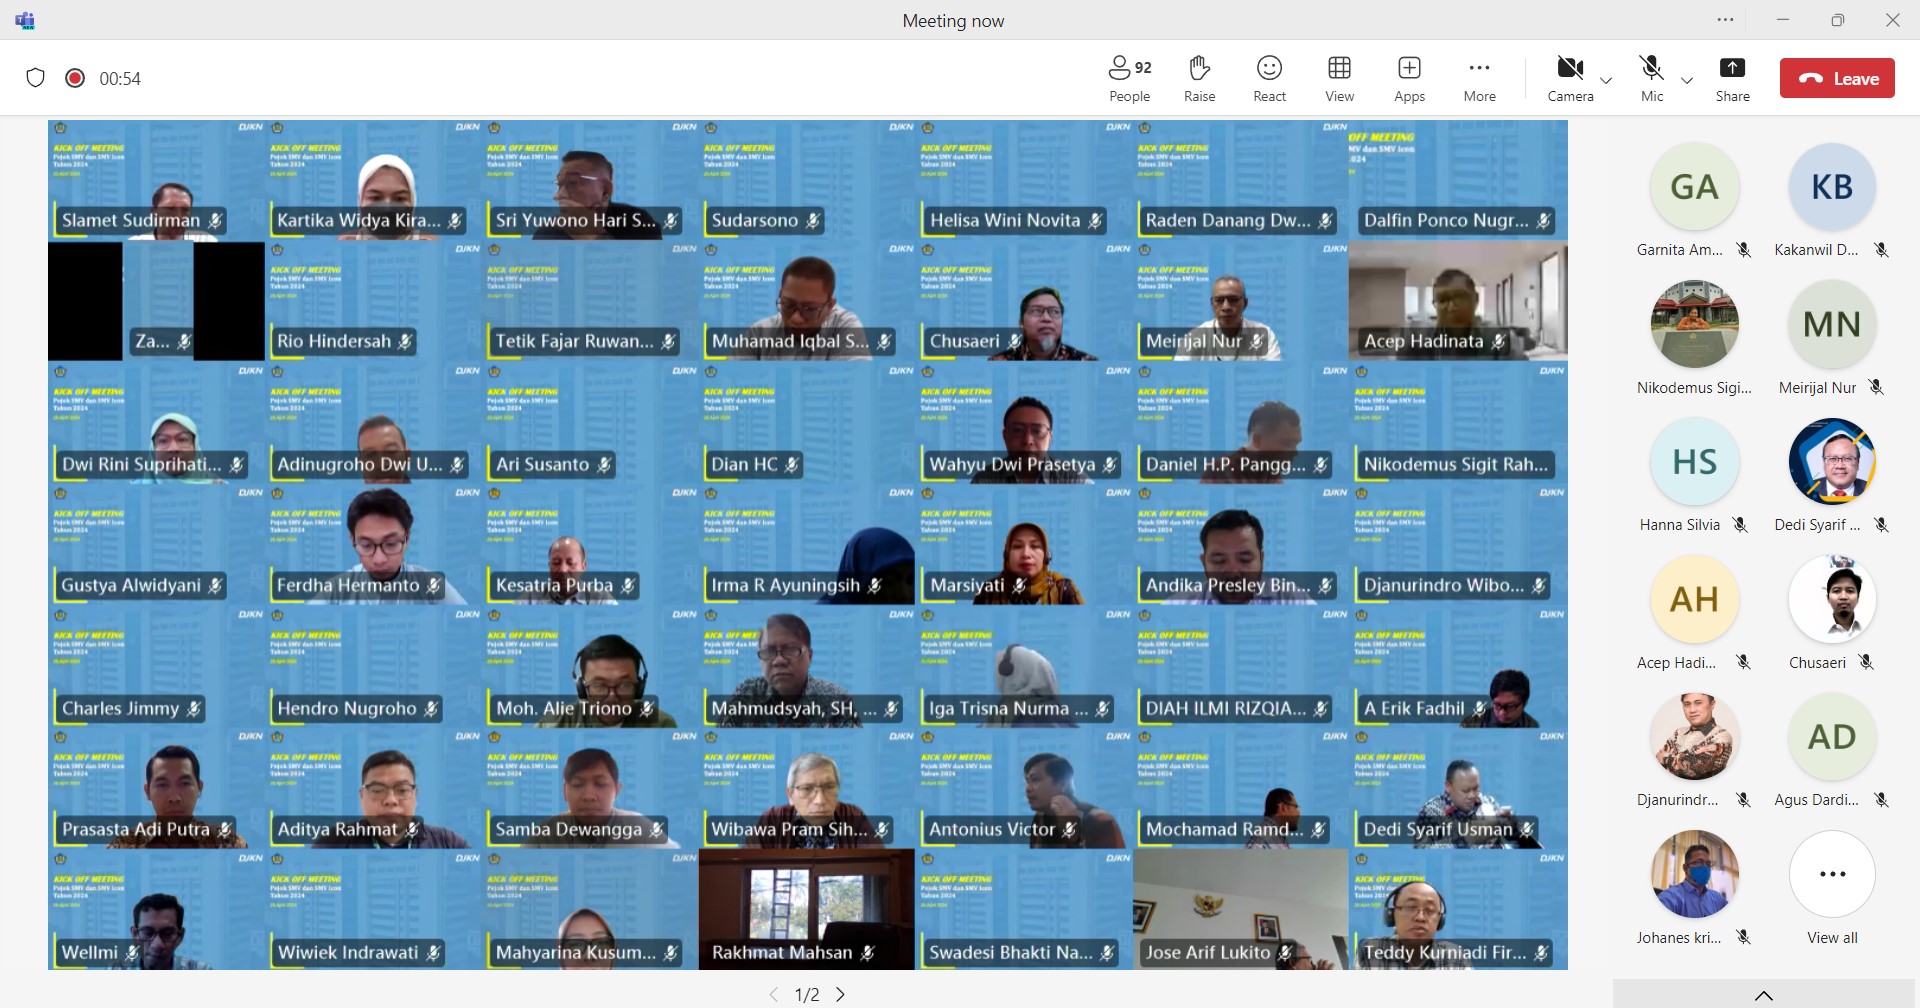Change the meeting View layout
The image size is (1920, 1008).
point(1339,78)
